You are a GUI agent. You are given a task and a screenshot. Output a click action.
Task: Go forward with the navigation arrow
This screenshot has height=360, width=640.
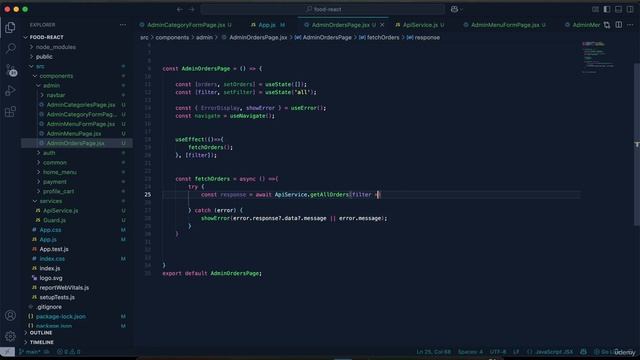(191, 9)
